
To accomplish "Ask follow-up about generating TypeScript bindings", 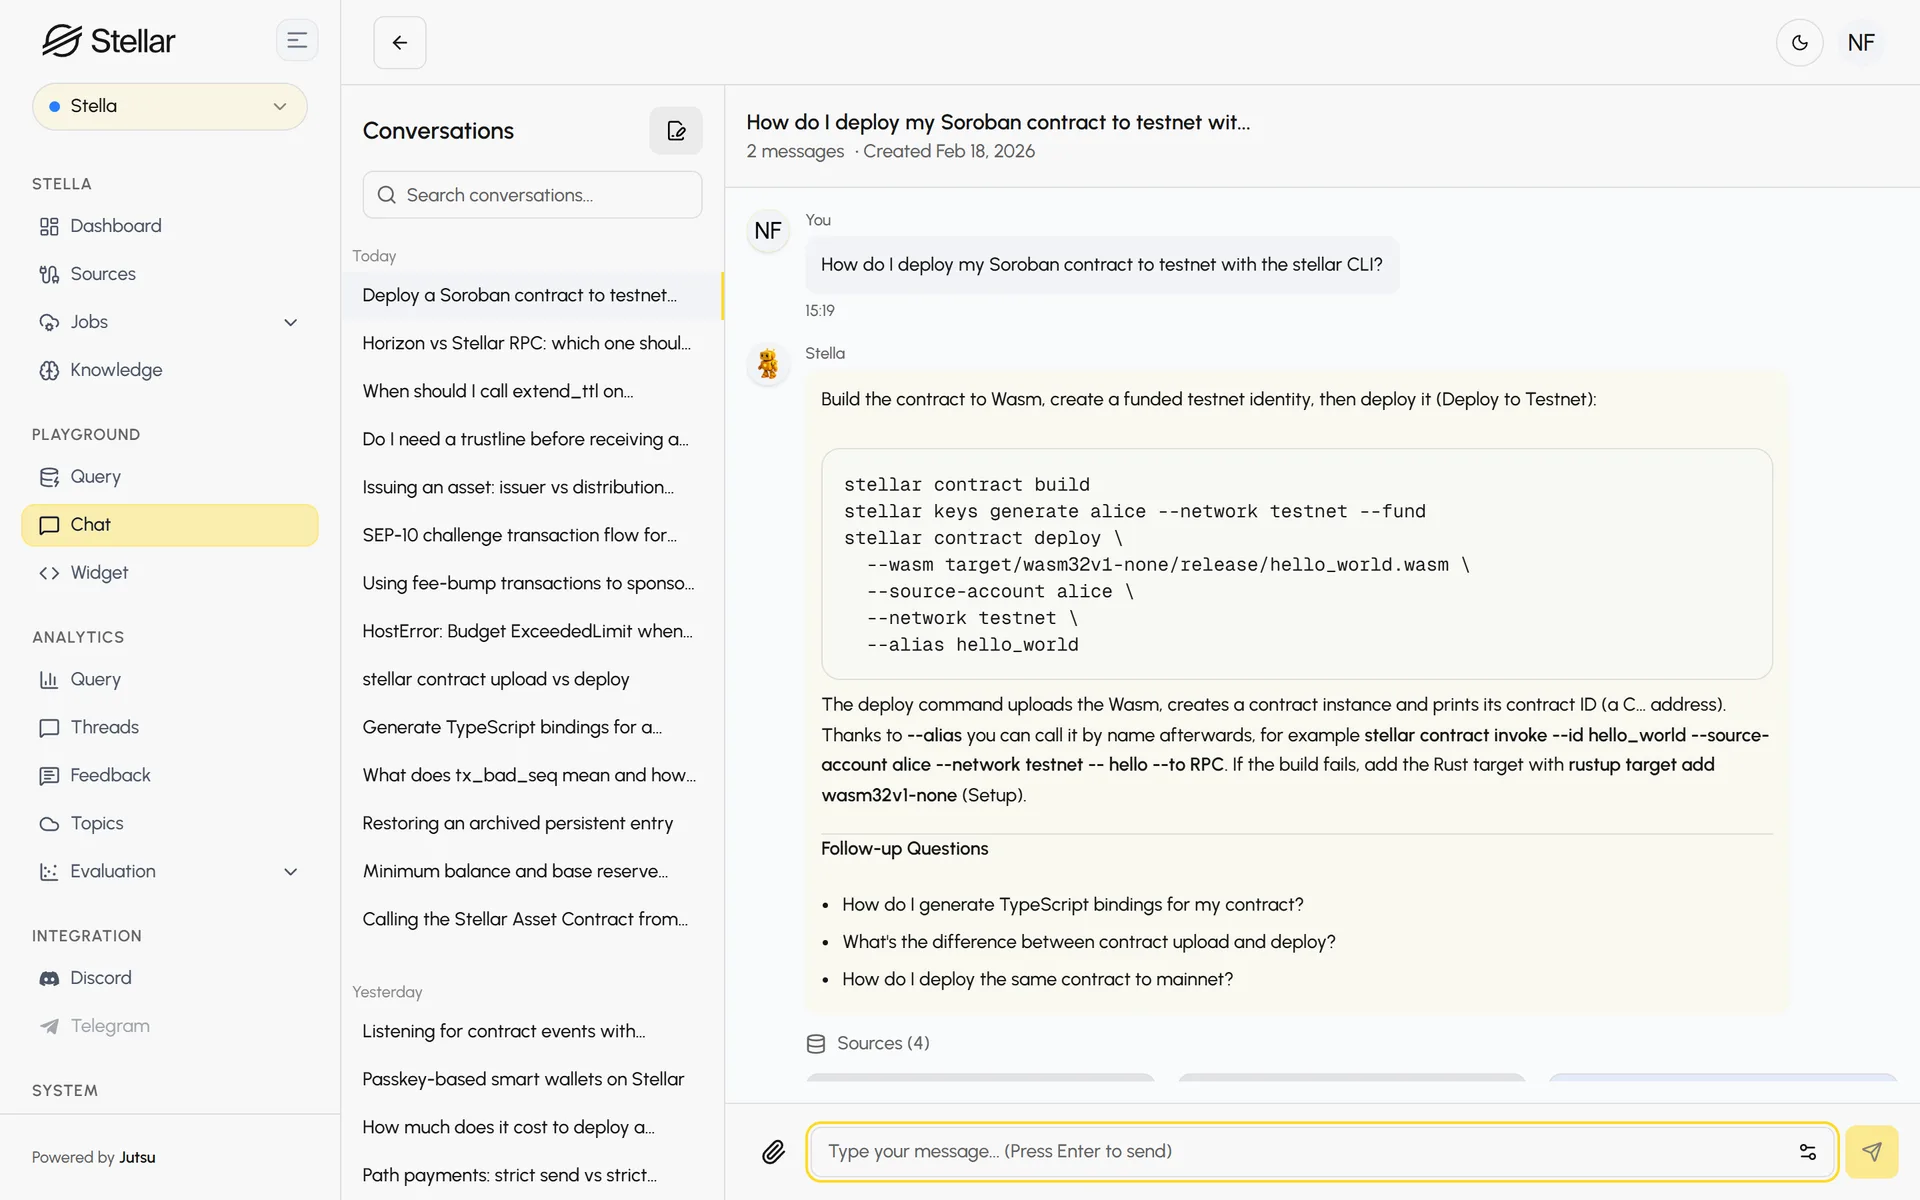I will click(x=1072, y=904).
